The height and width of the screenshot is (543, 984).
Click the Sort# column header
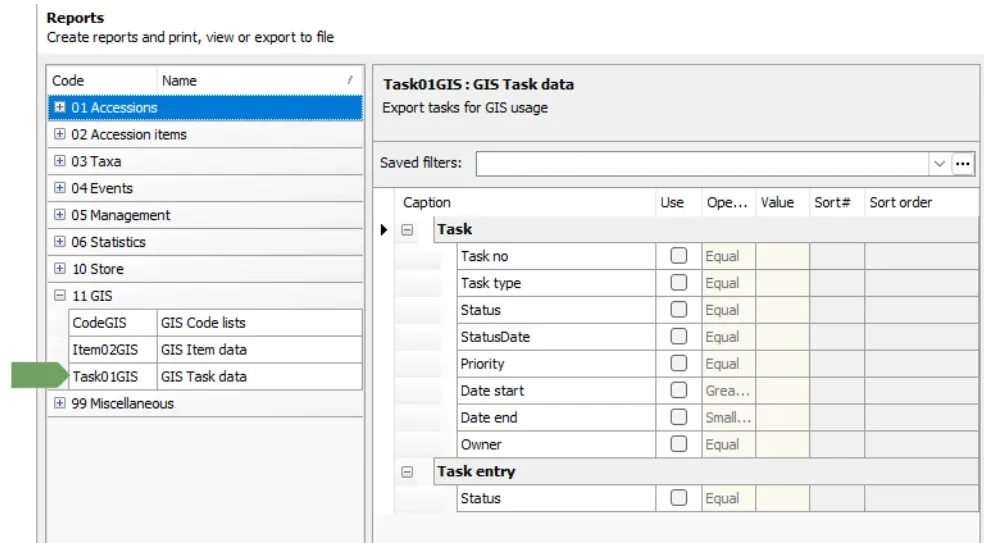tap(837, 202)
